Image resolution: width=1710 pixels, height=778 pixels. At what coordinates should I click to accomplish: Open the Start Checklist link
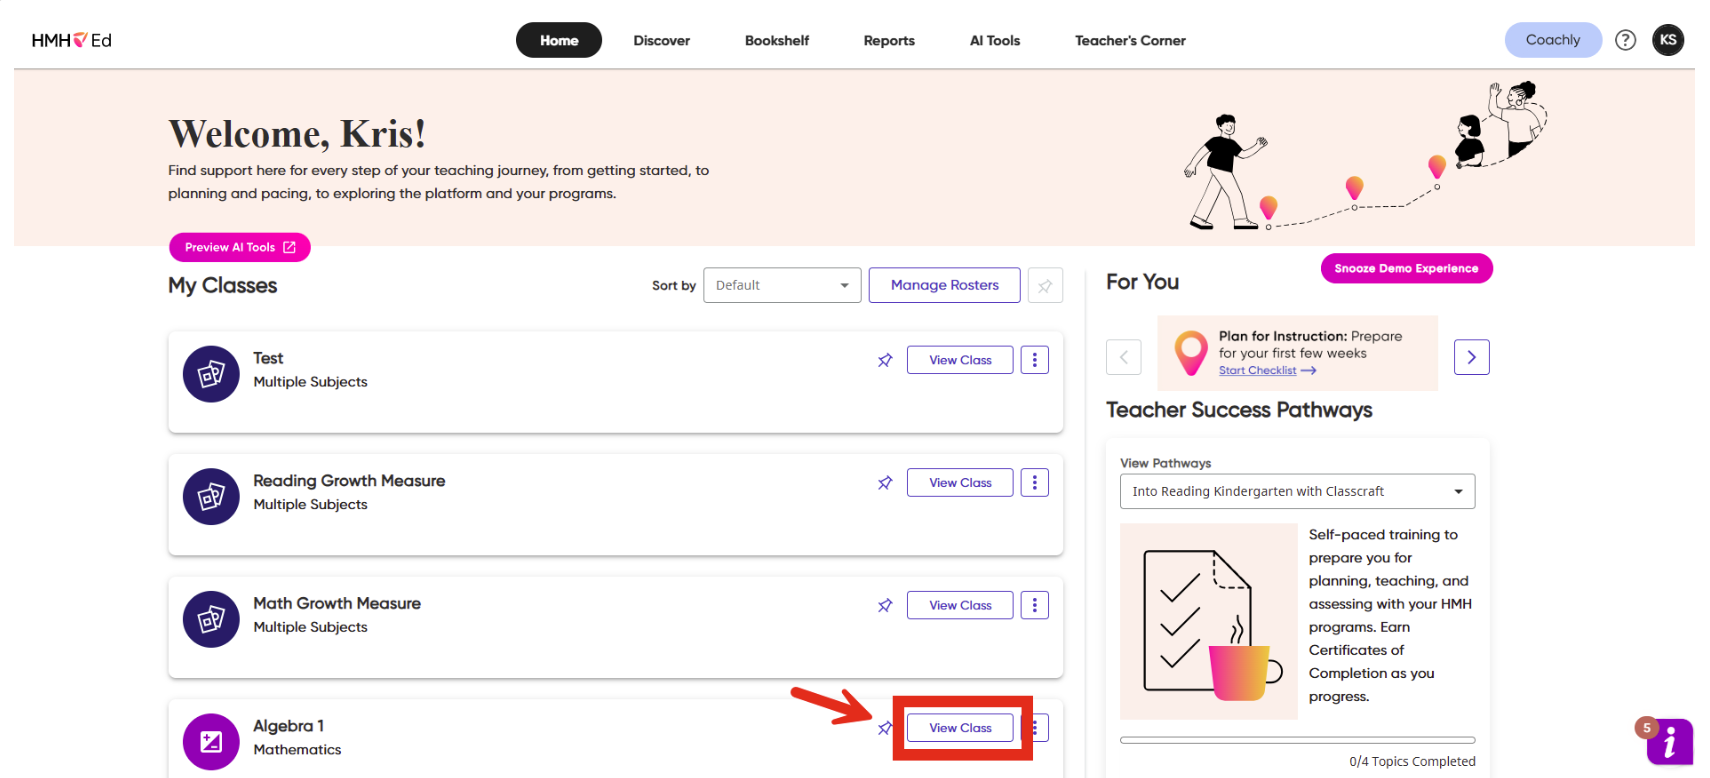pyautogui.click(x=1267, y=371)
